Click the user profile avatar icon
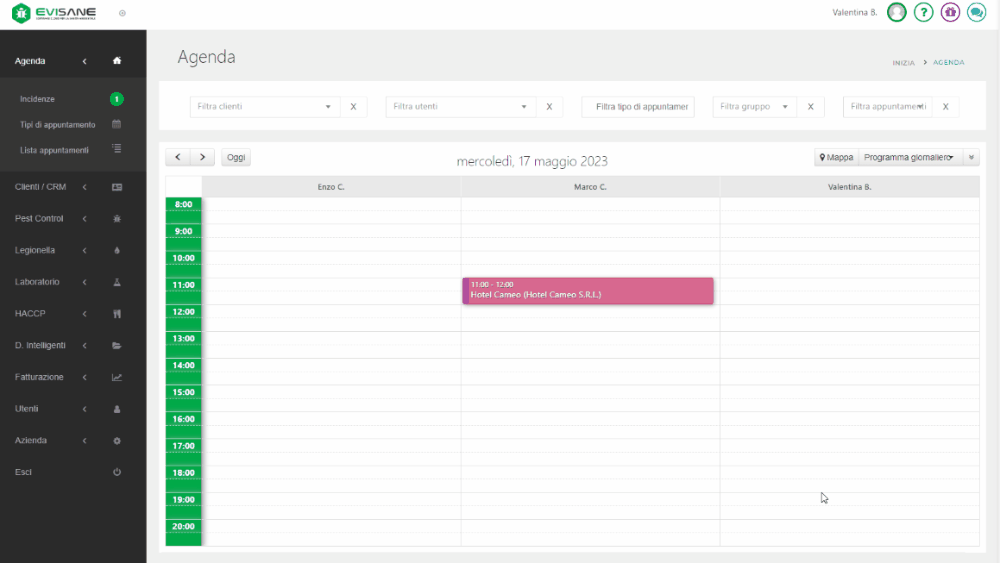The width and height of the screenshot is (1000, 563). point(897,12)
